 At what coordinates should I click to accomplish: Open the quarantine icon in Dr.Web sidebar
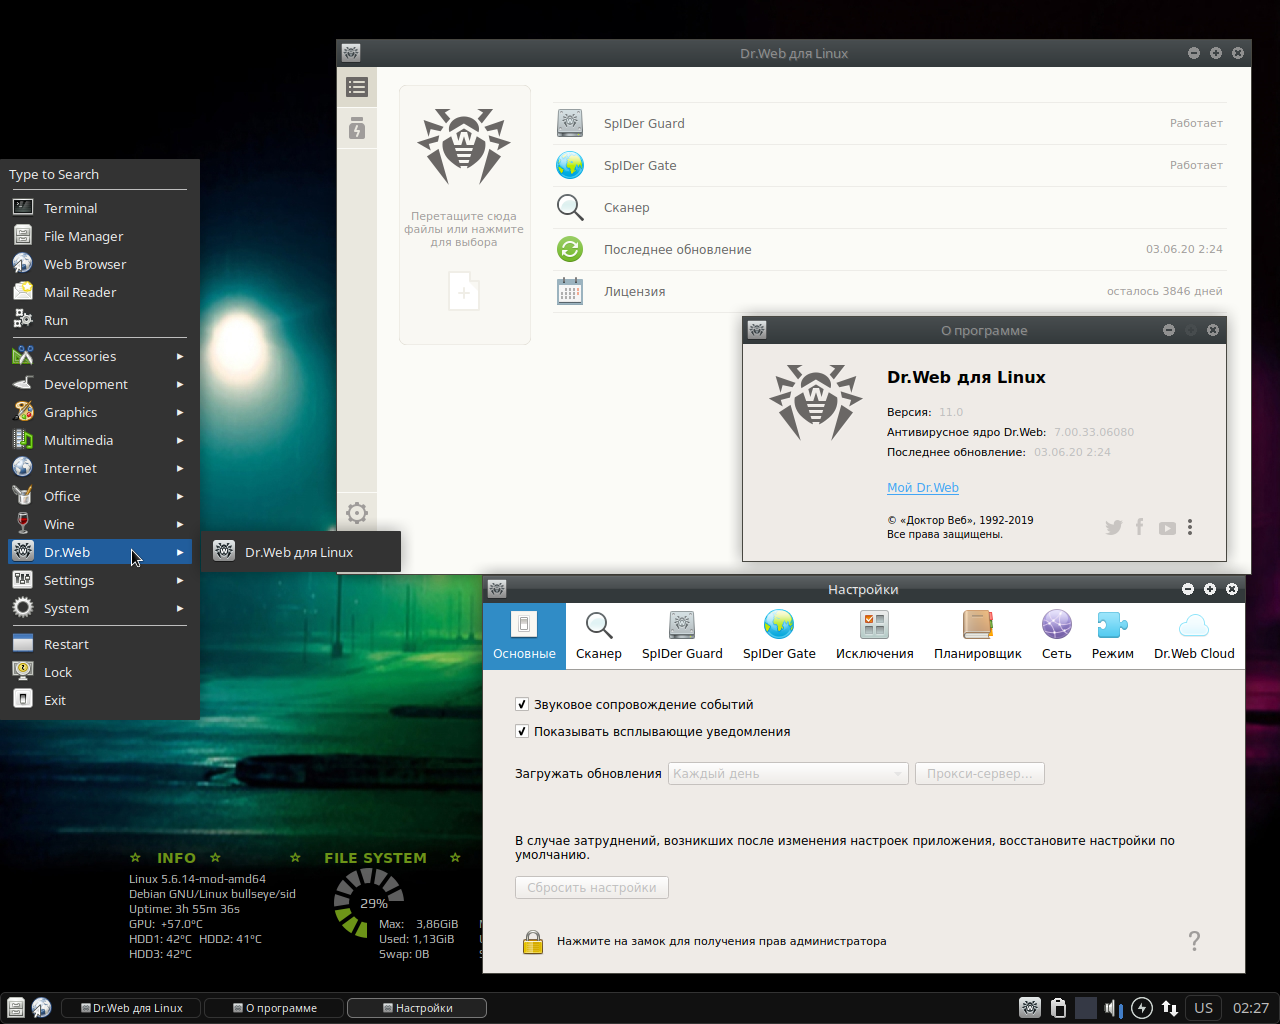coord(357,128)
